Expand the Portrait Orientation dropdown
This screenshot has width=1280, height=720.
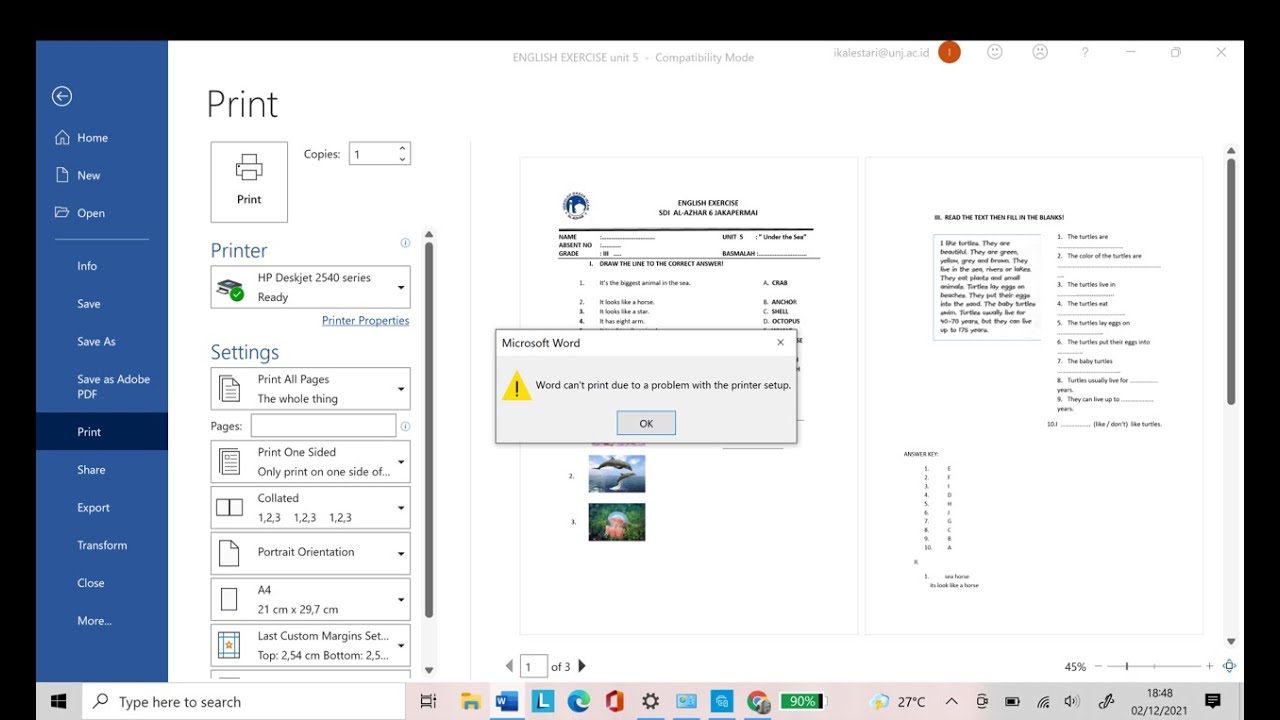click(310, 553)
